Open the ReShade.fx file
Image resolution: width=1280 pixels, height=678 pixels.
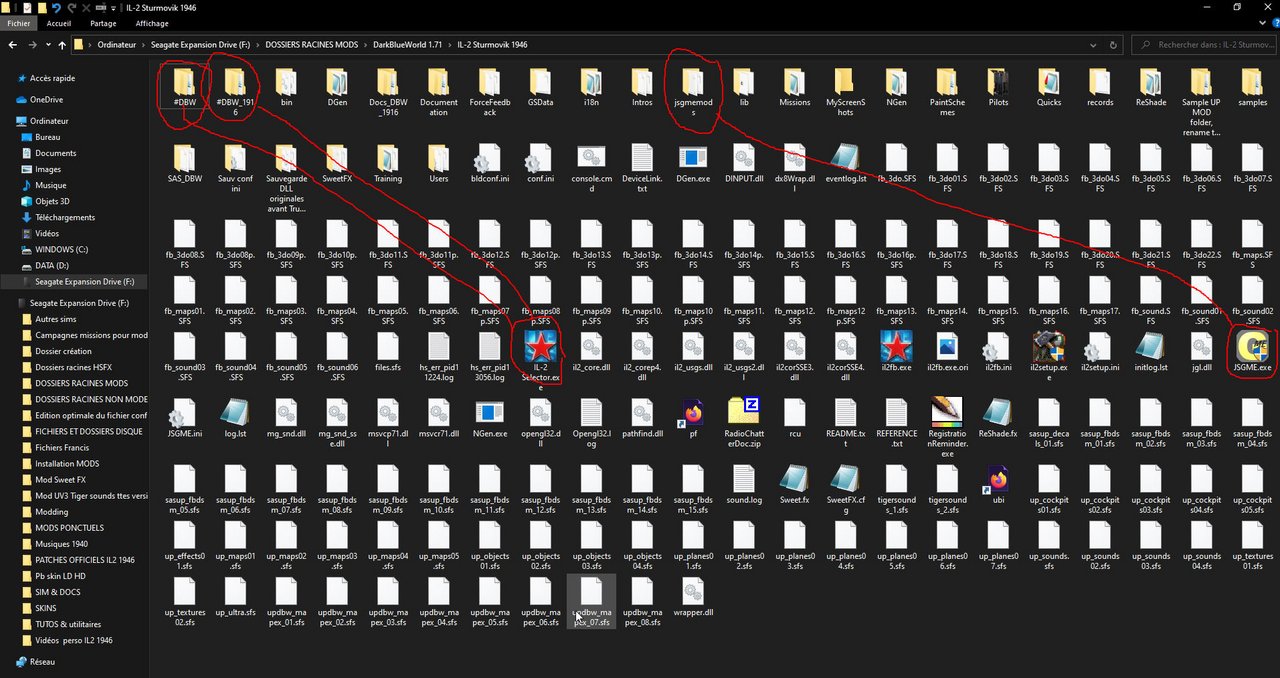[x=998, y=418]
